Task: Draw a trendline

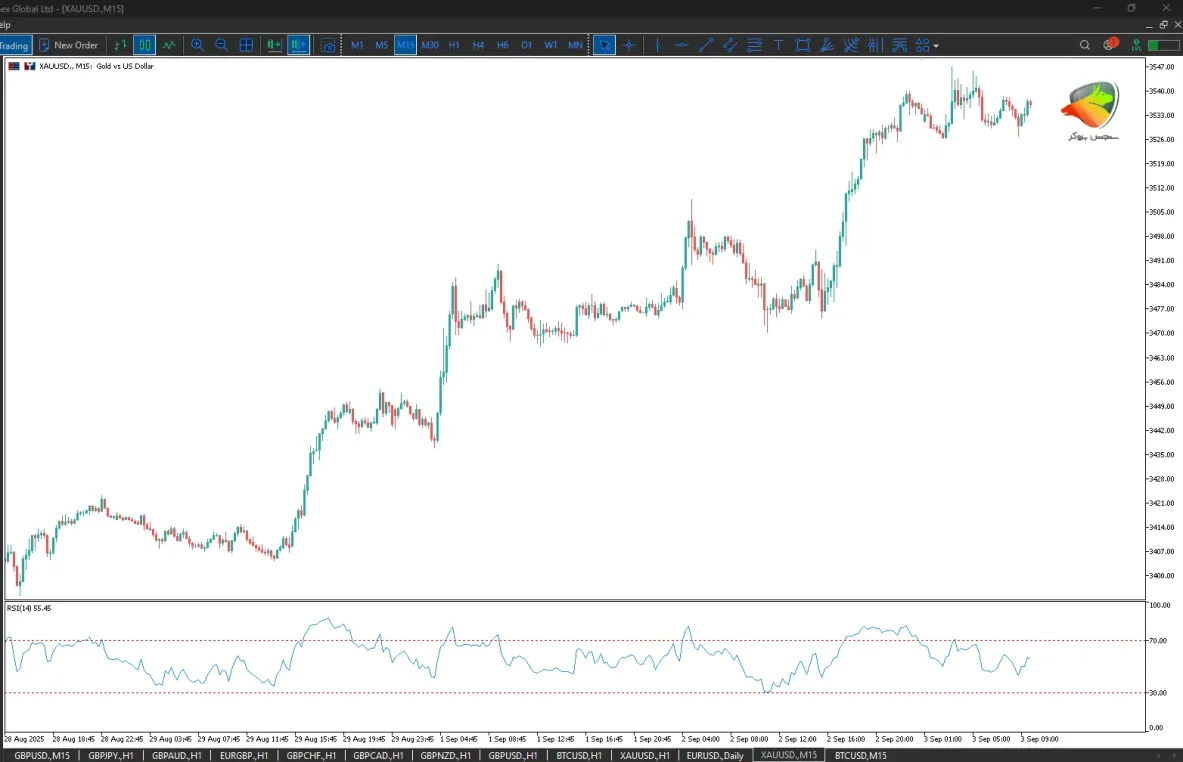Action: (705, 45)
